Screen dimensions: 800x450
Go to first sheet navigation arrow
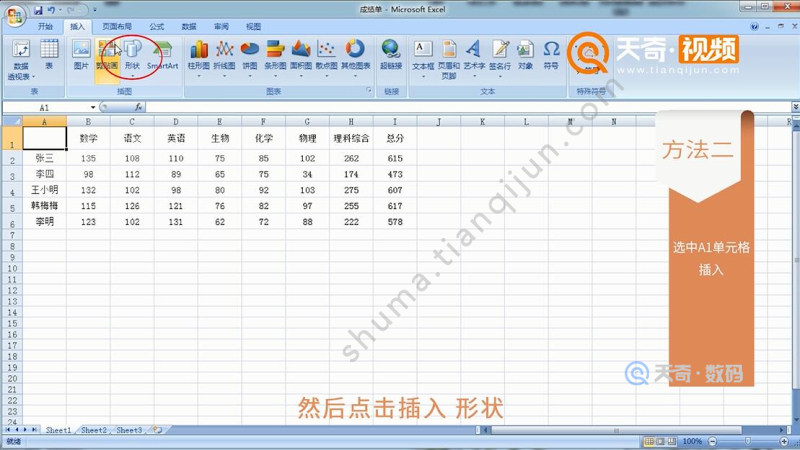[x=7, y=430]
